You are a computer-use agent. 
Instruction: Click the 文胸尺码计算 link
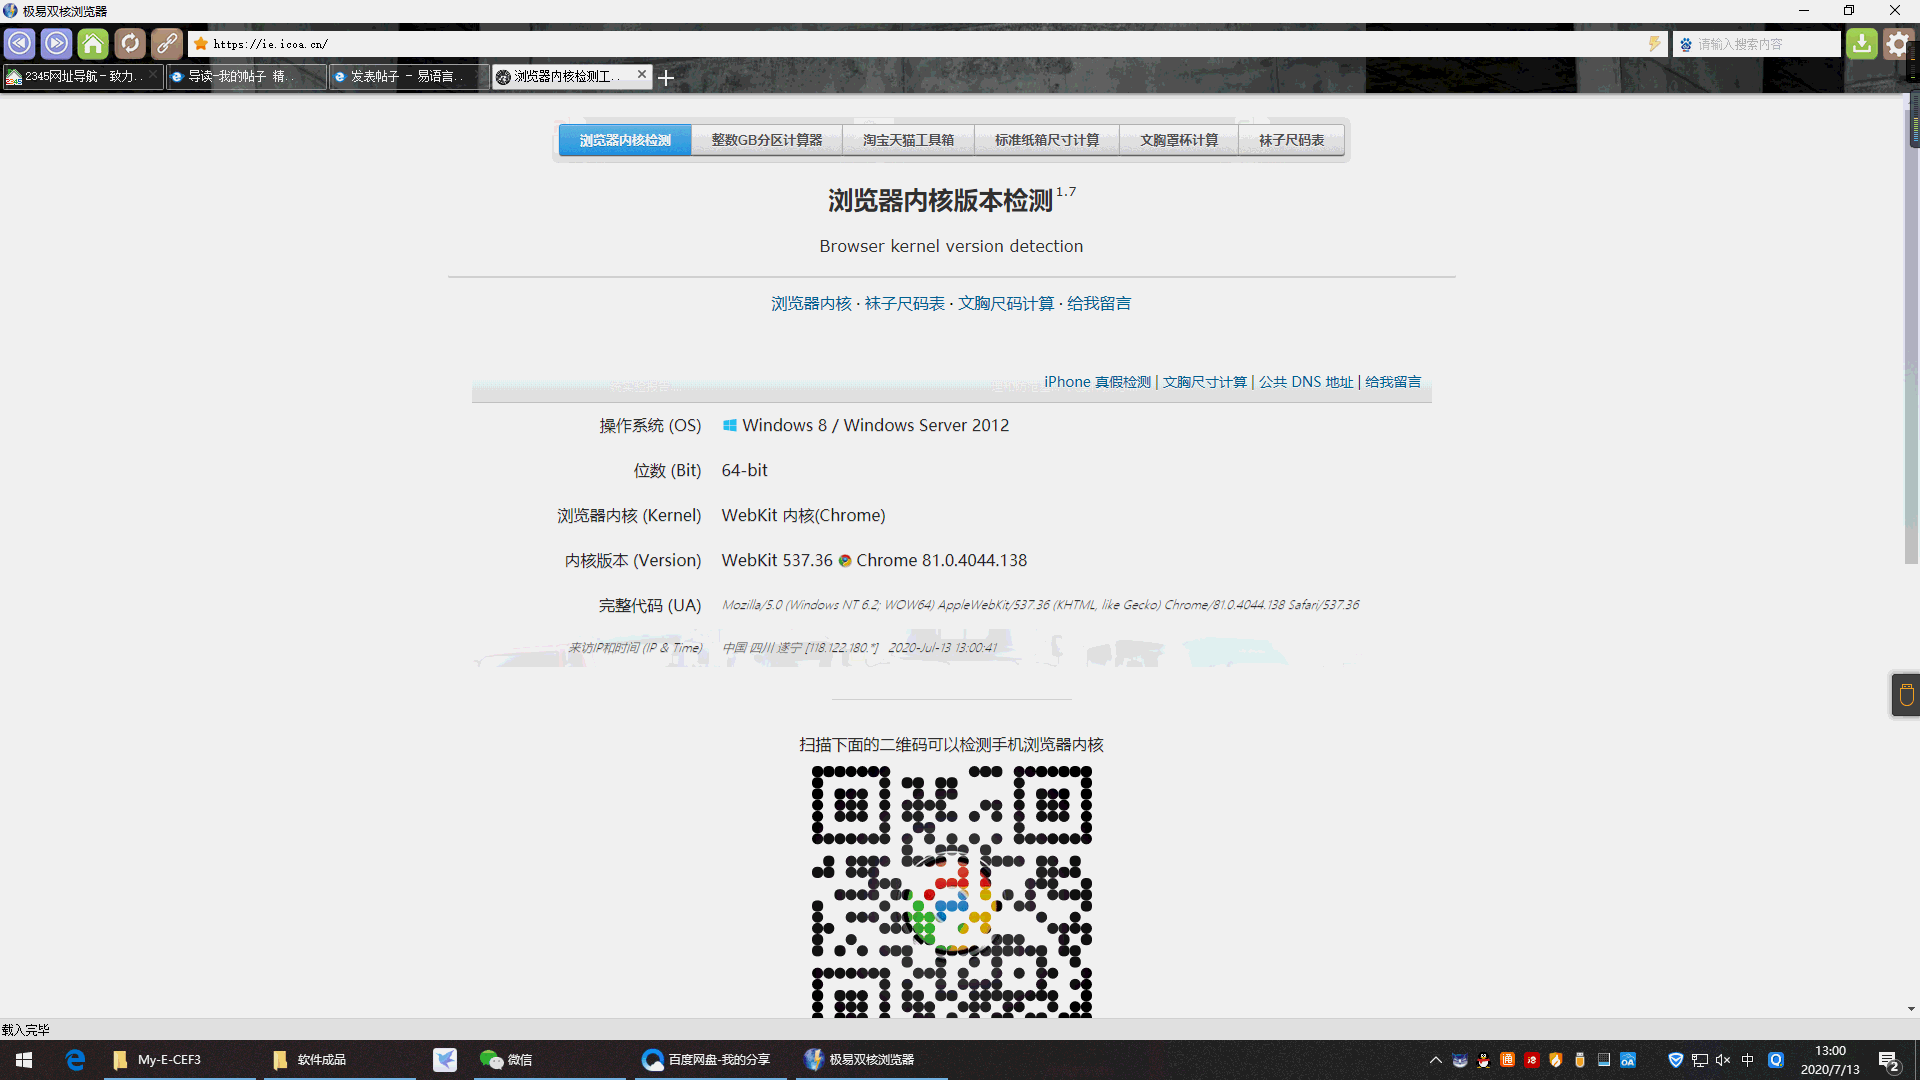[x=1006, y=303]
